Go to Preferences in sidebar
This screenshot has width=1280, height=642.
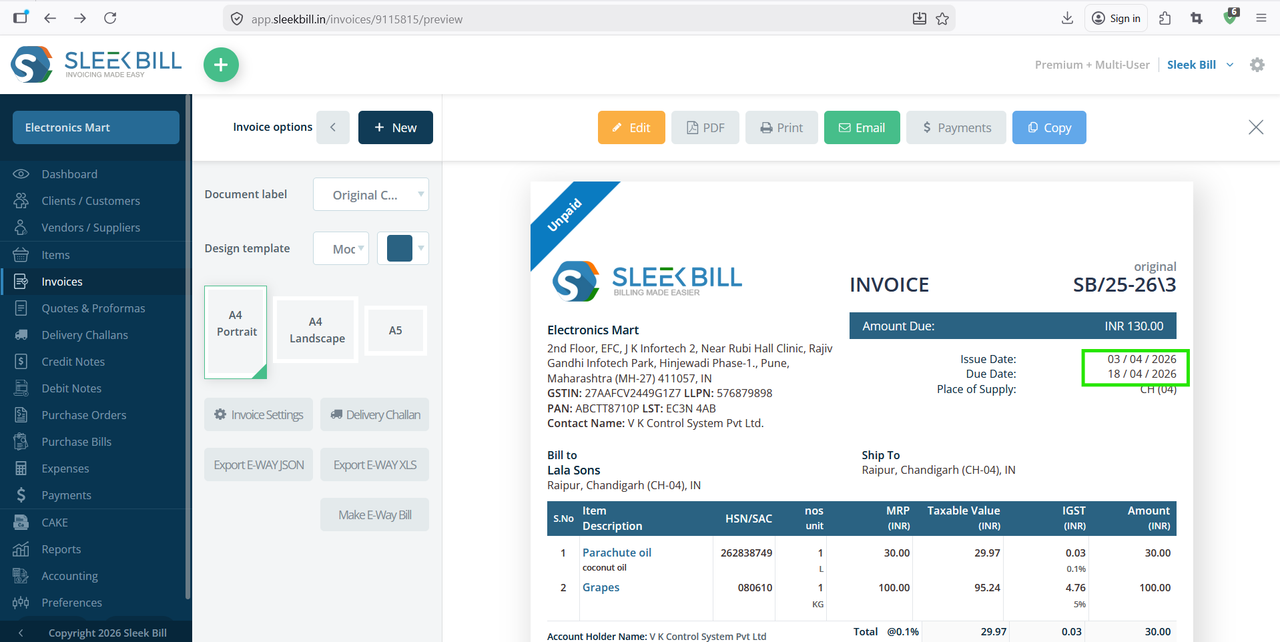71,603
